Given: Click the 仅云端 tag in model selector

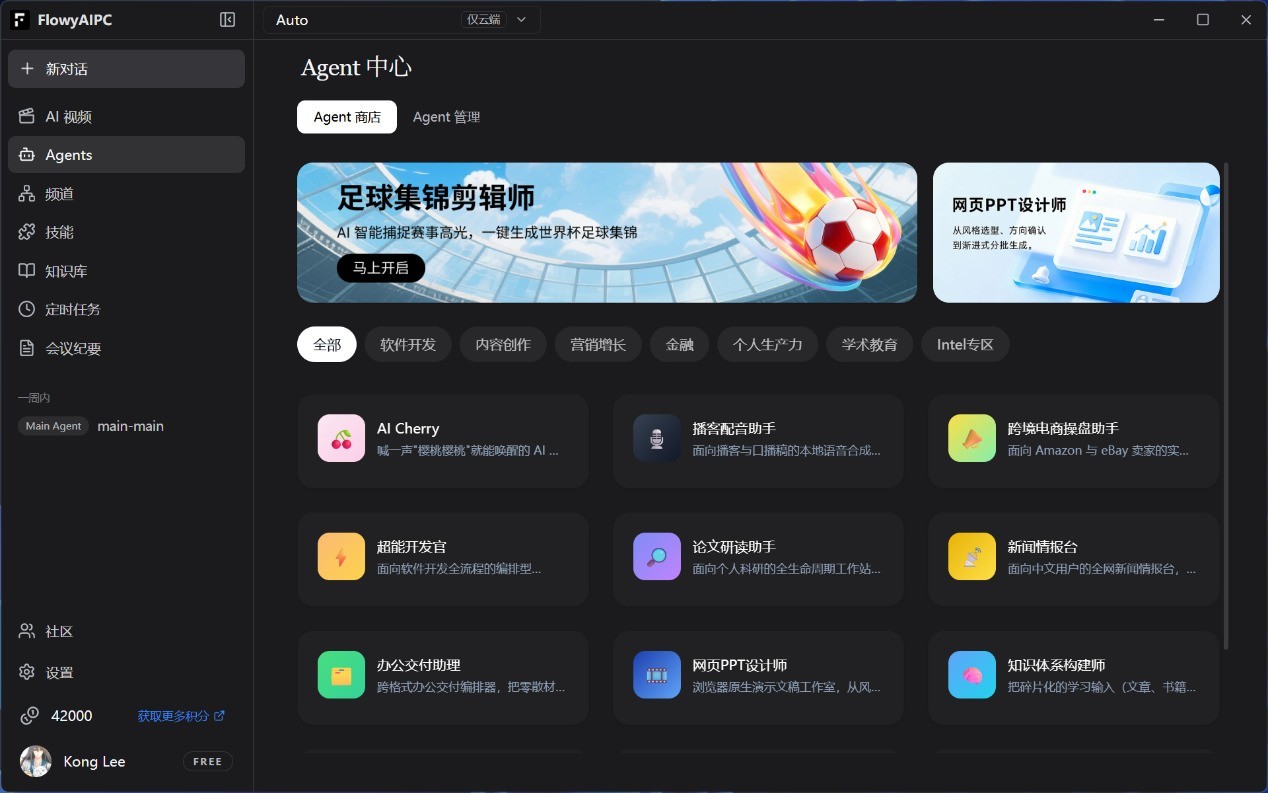Looking at the screenshot, I should 484,20.
